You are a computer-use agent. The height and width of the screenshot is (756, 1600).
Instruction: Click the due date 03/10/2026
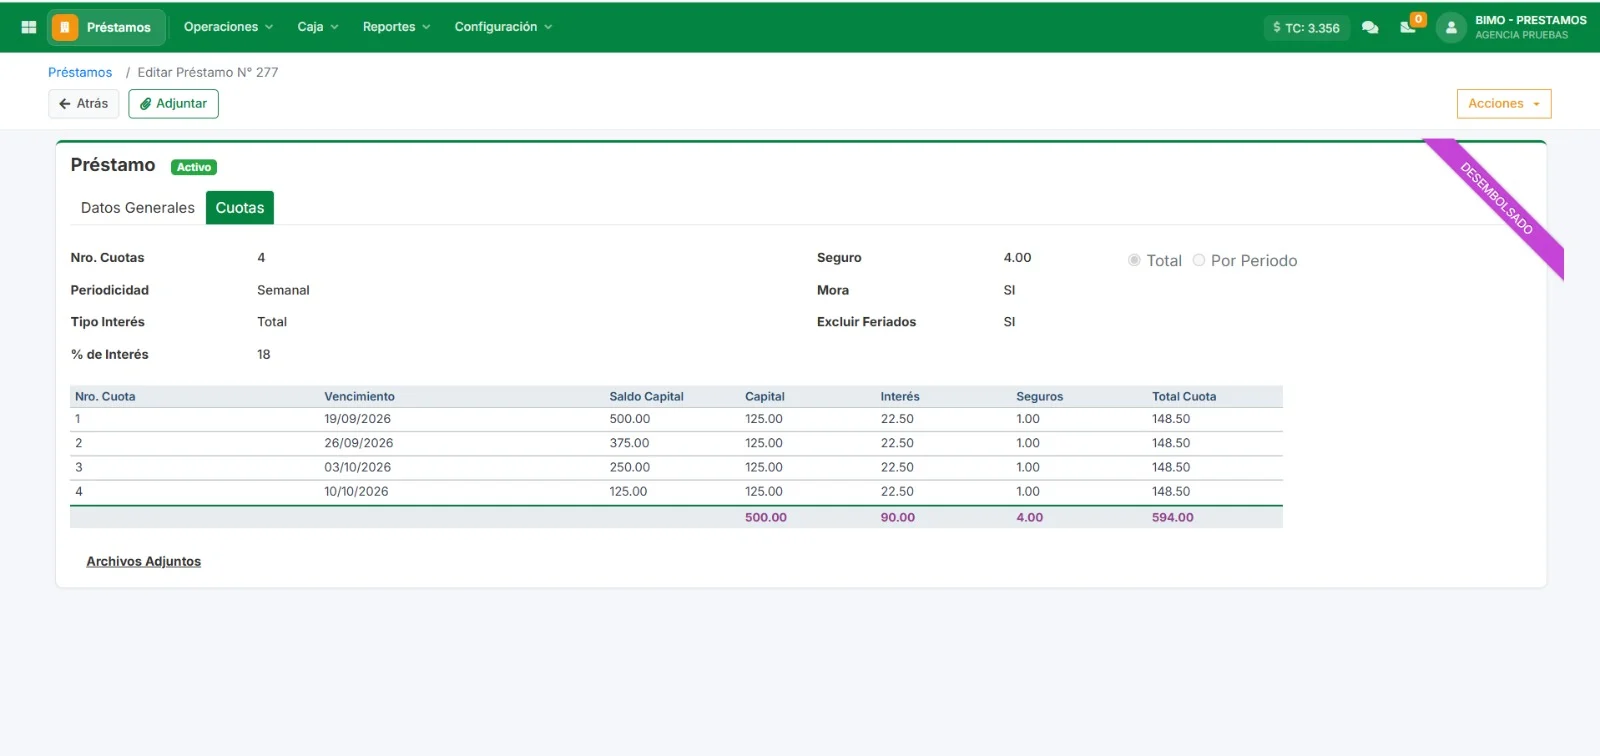[357, 467]
